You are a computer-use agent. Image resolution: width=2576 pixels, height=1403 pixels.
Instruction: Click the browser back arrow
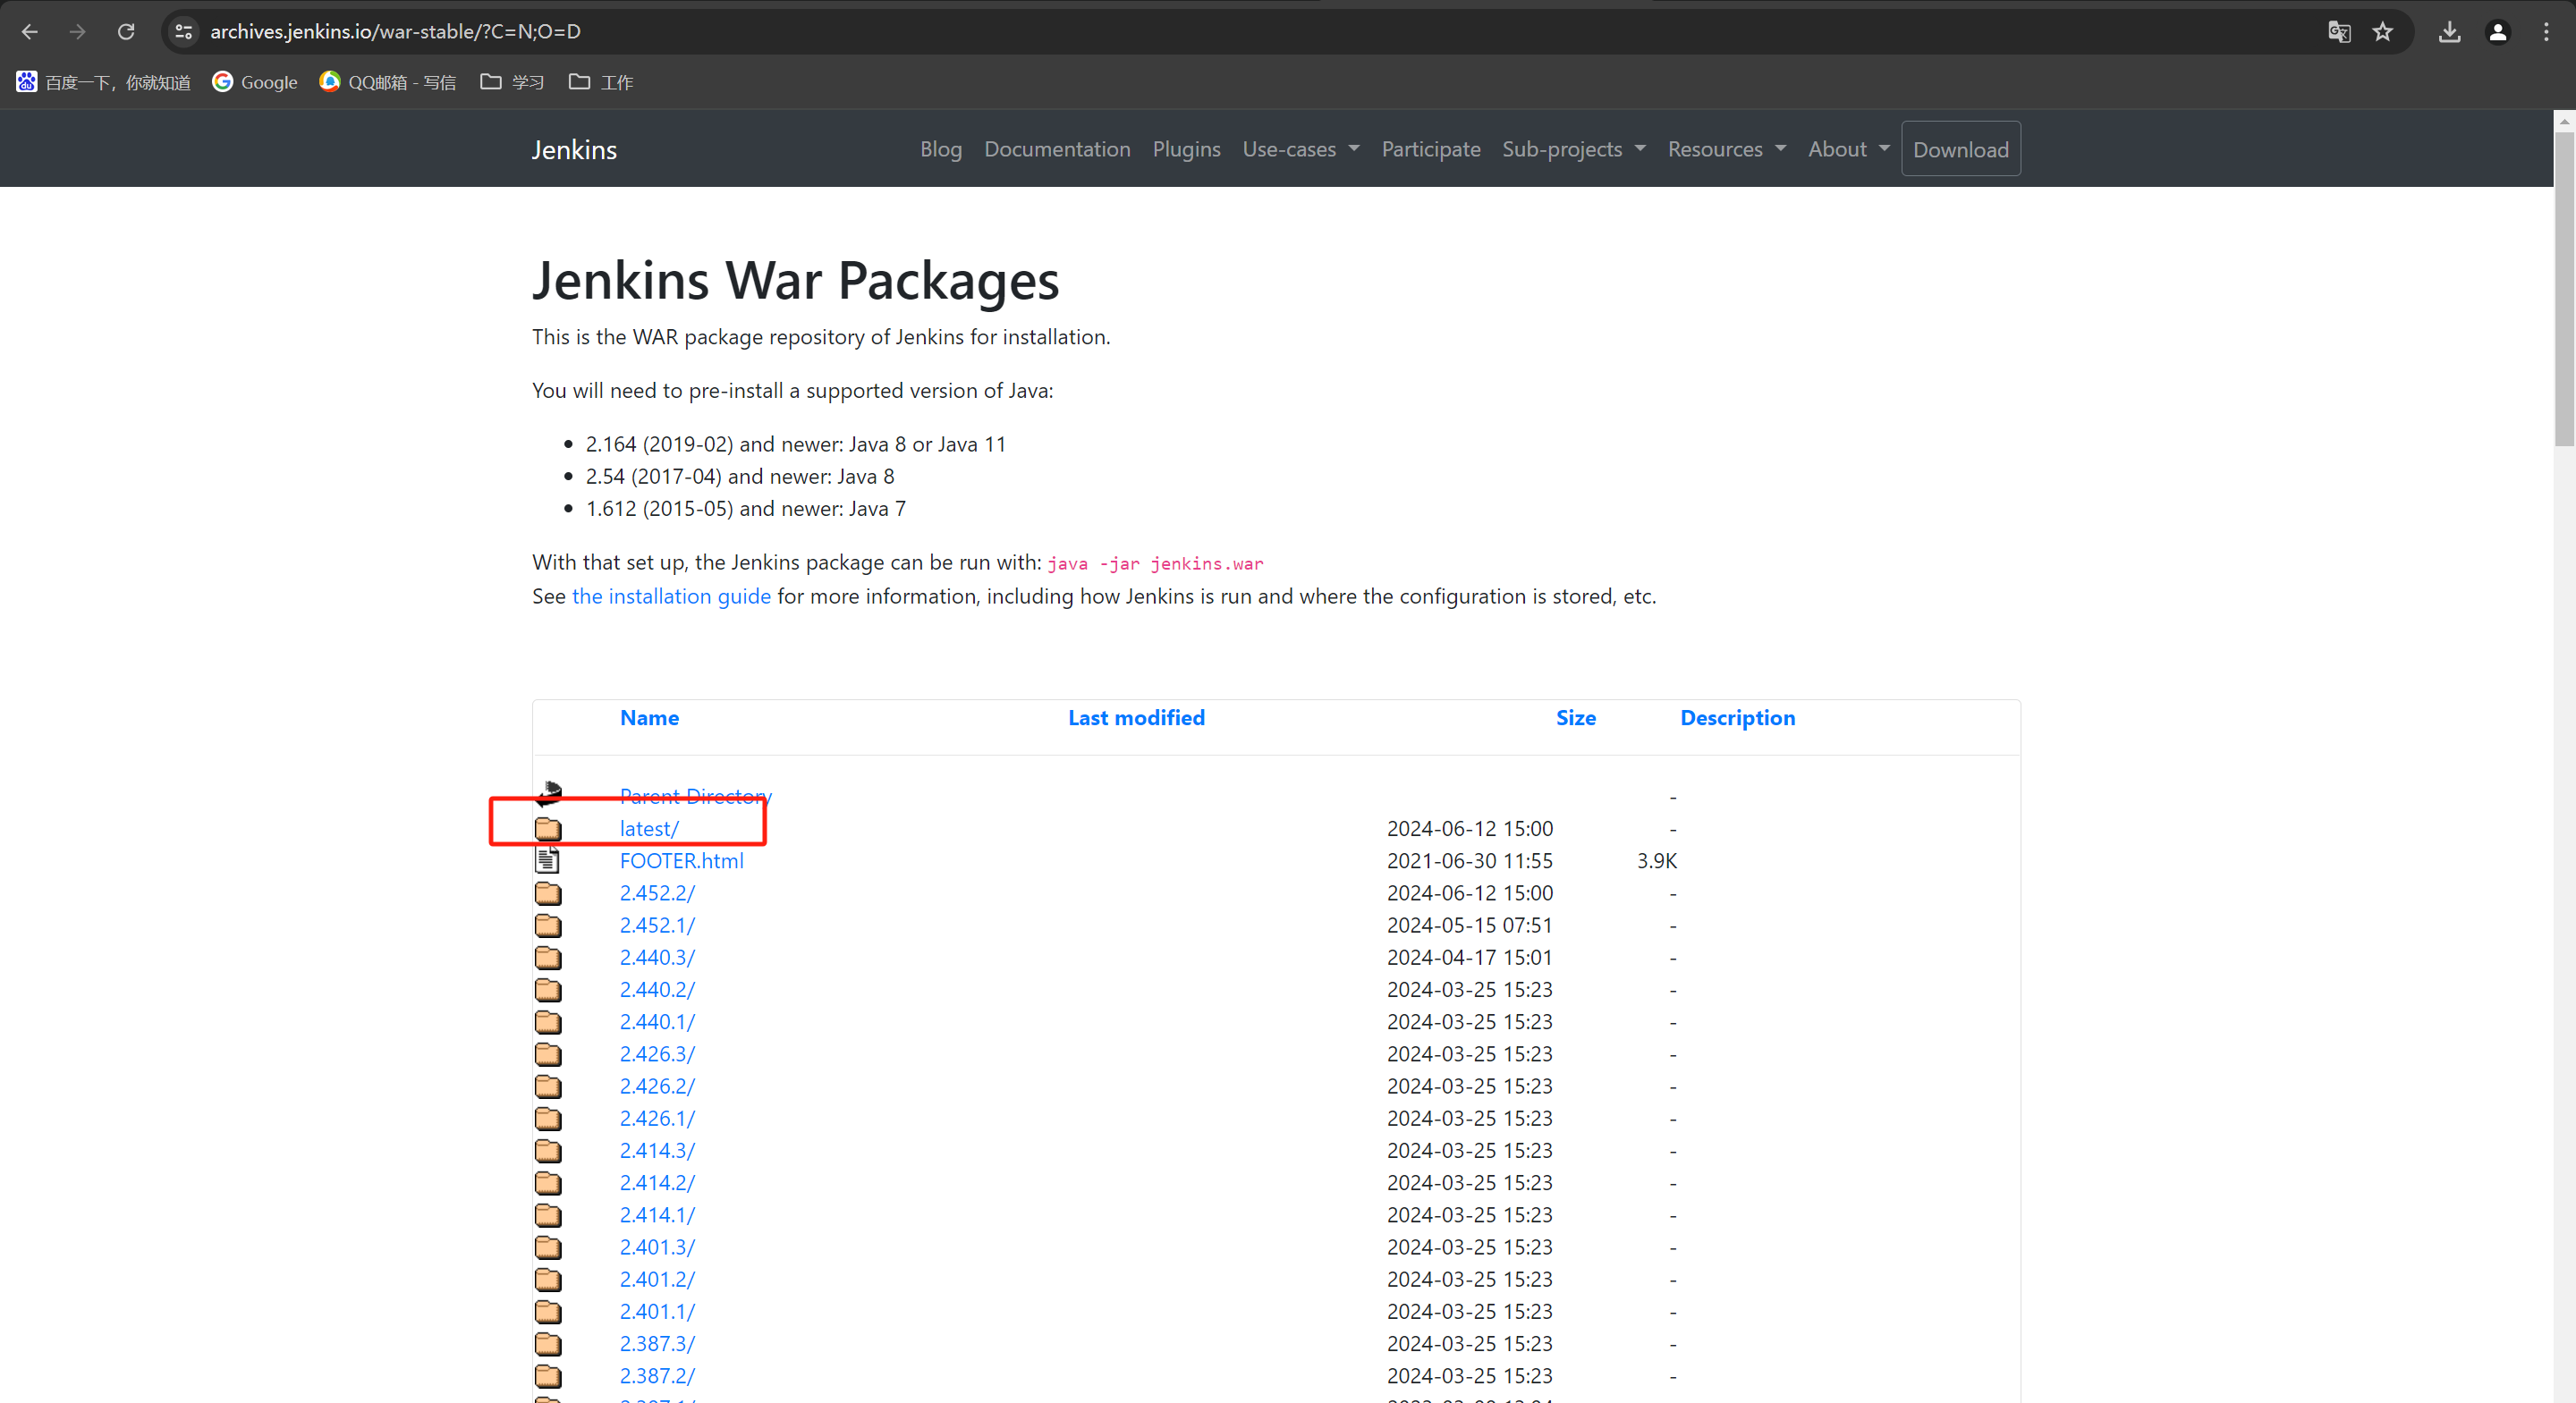tap(29, 32)
